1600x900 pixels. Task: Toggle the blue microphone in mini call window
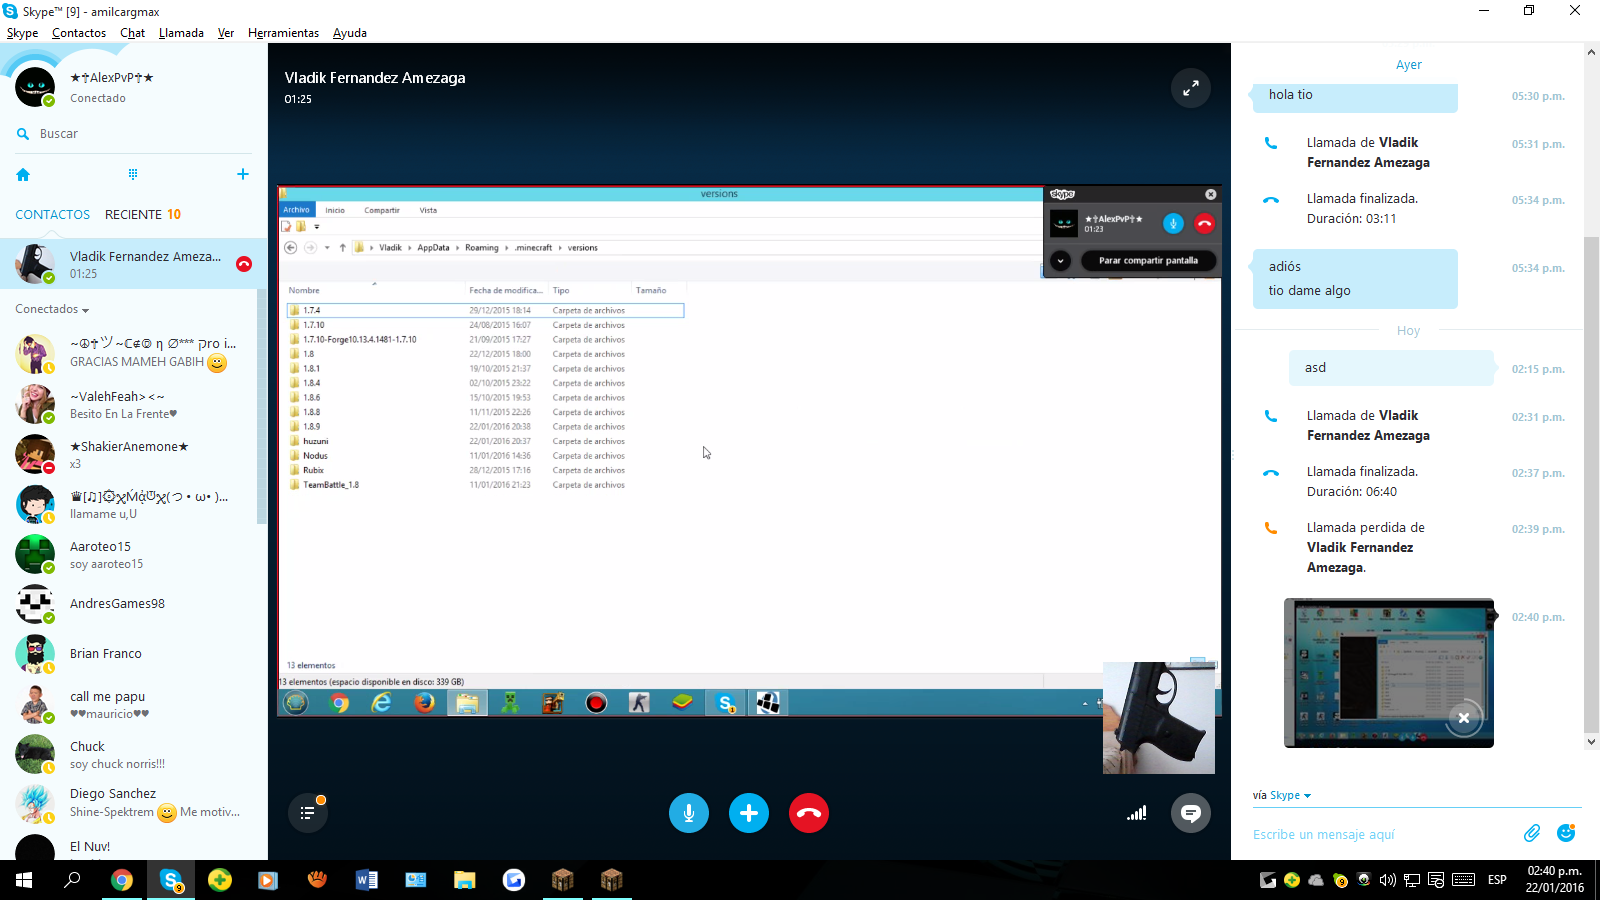(x=1173, y=223)
